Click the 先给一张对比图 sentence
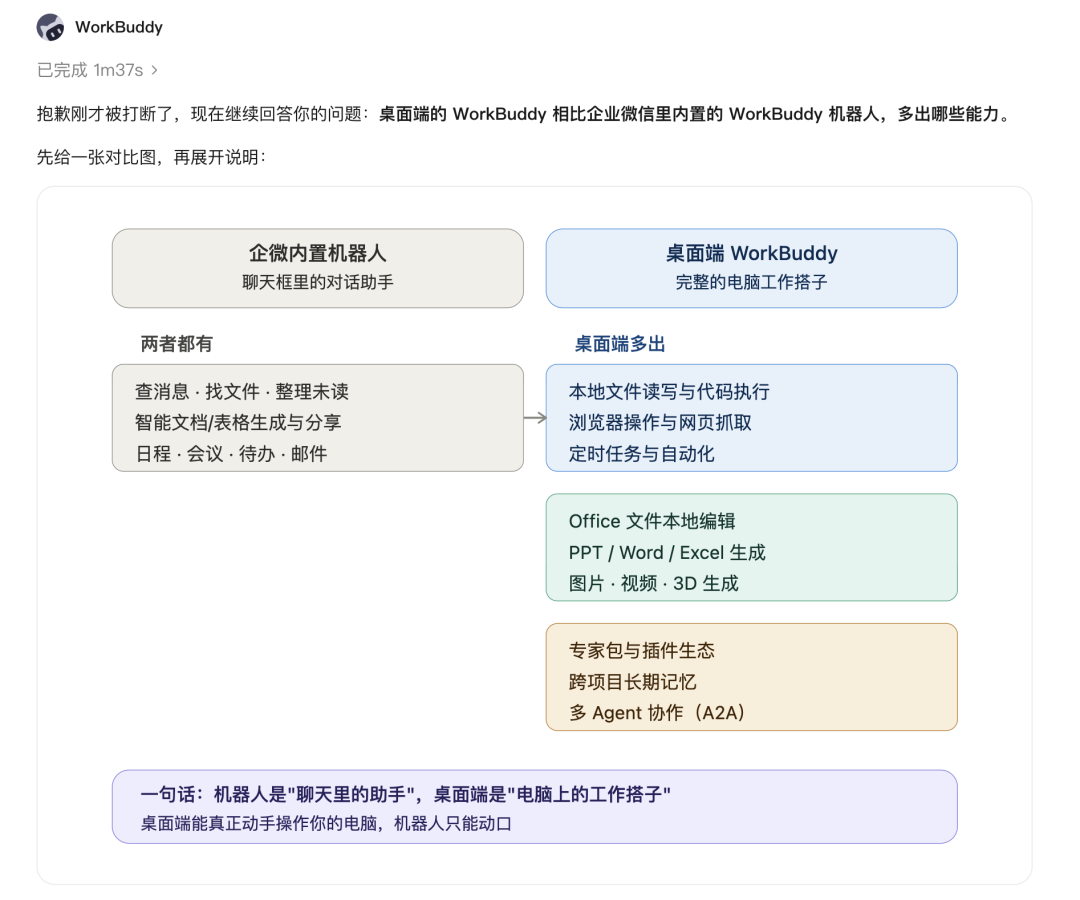This screenshot has width=1080, height=900. coord(151,158)
